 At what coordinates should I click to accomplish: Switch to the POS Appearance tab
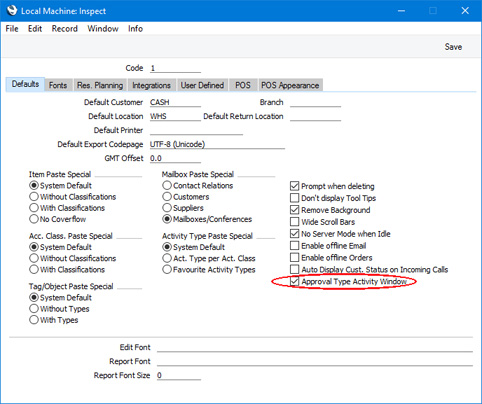coord(290,85)
